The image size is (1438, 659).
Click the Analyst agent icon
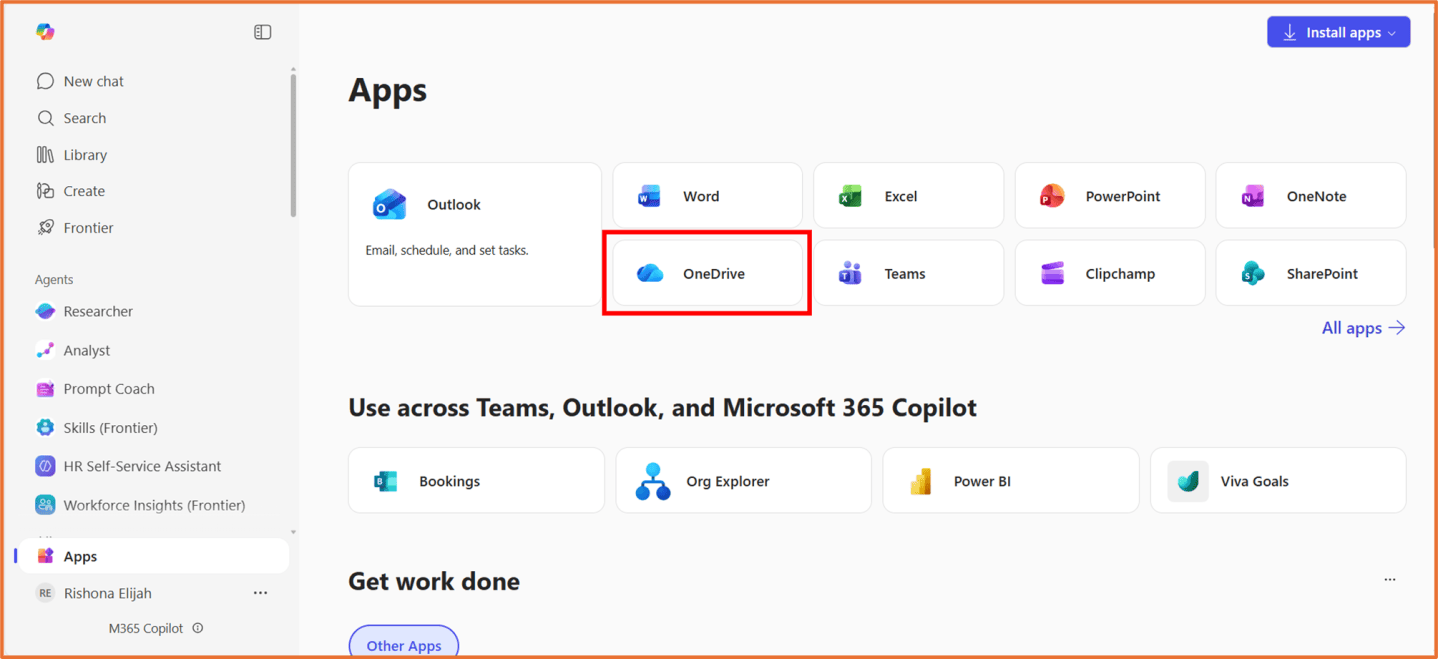(45, 350)
